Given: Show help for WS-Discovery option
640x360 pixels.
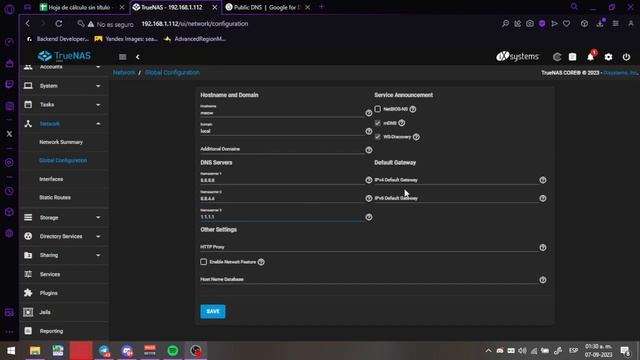Looking at the screenshot, I should 416,137.
